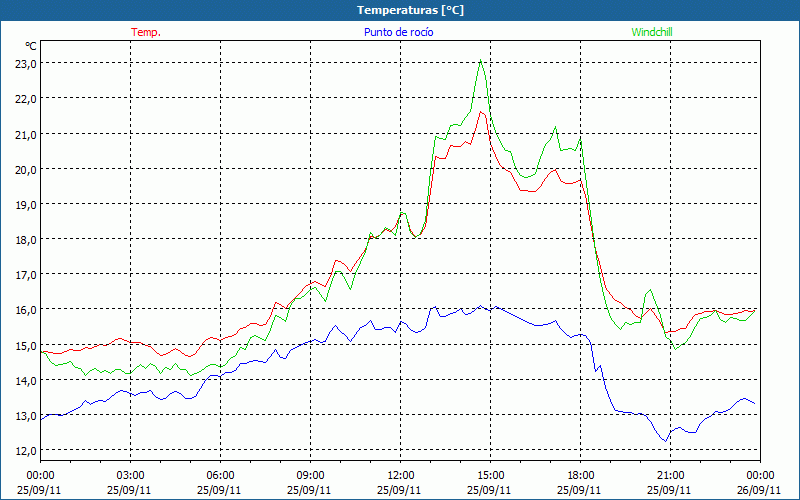The width and height of the screenshot is (800, 500).
Task: Select the red Temp. legend label
Action: [x=146, y=32]
